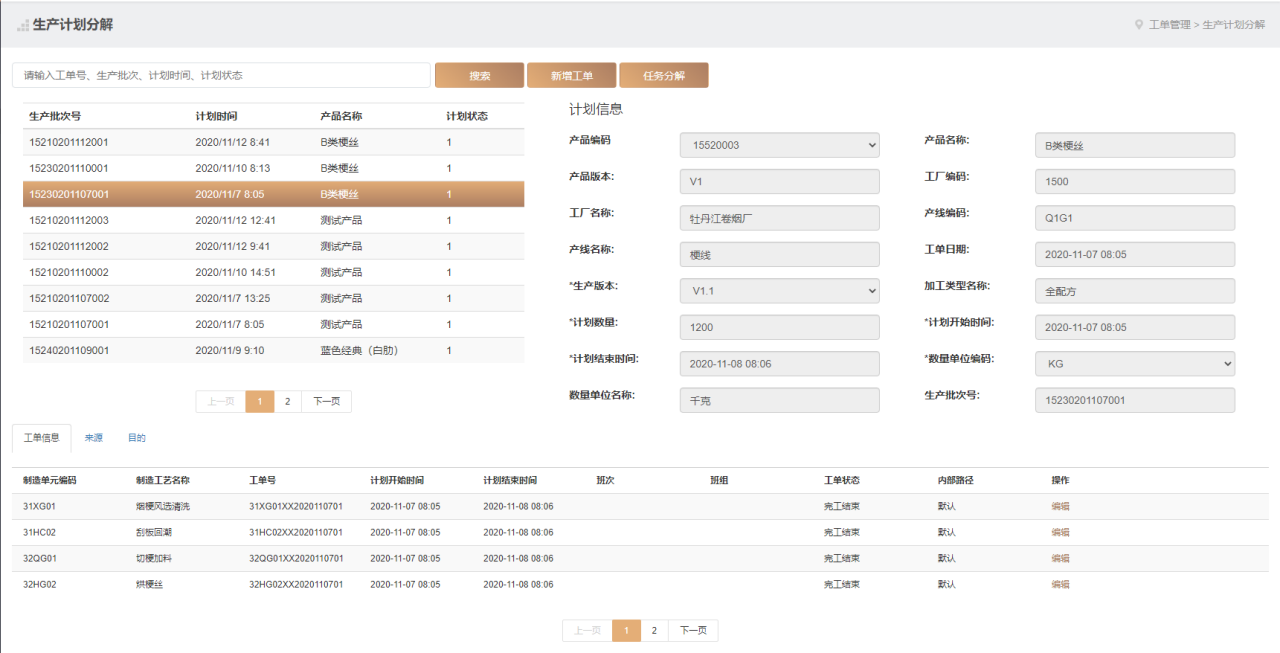Click the 蓝色经典（白肋） product name cell

tap(359, 350)
